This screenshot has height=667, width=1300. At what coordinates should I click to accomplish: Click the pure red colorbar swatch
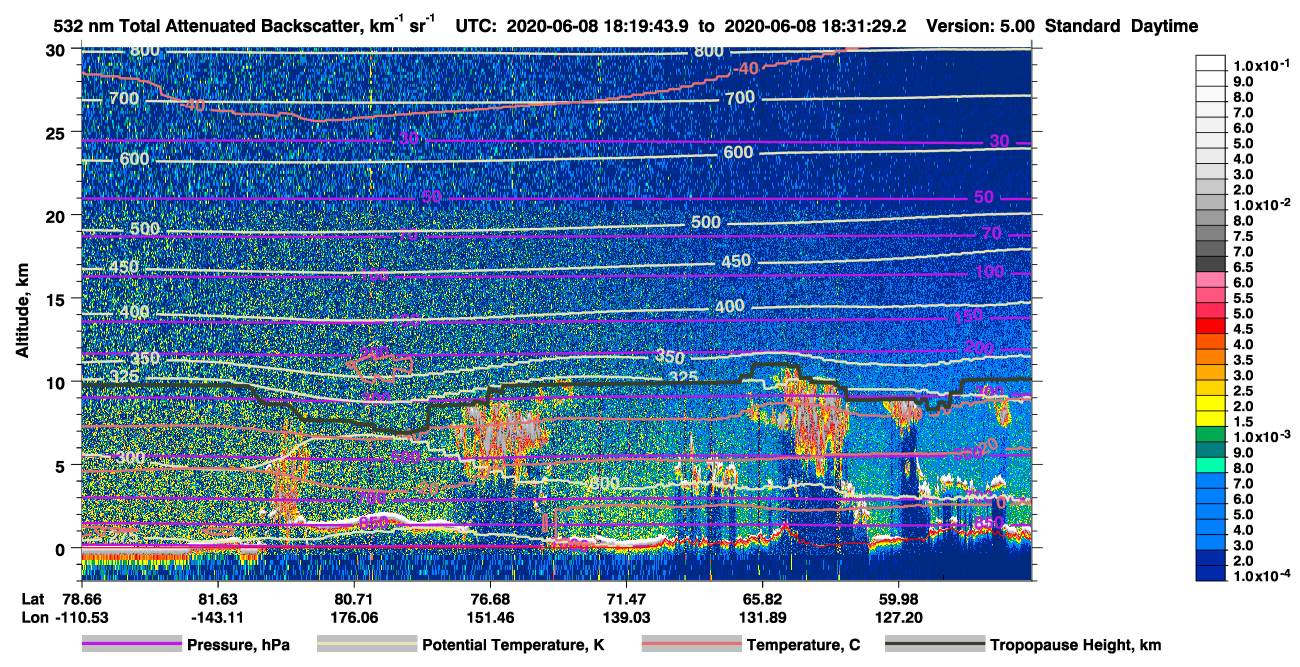[1210, 328]
